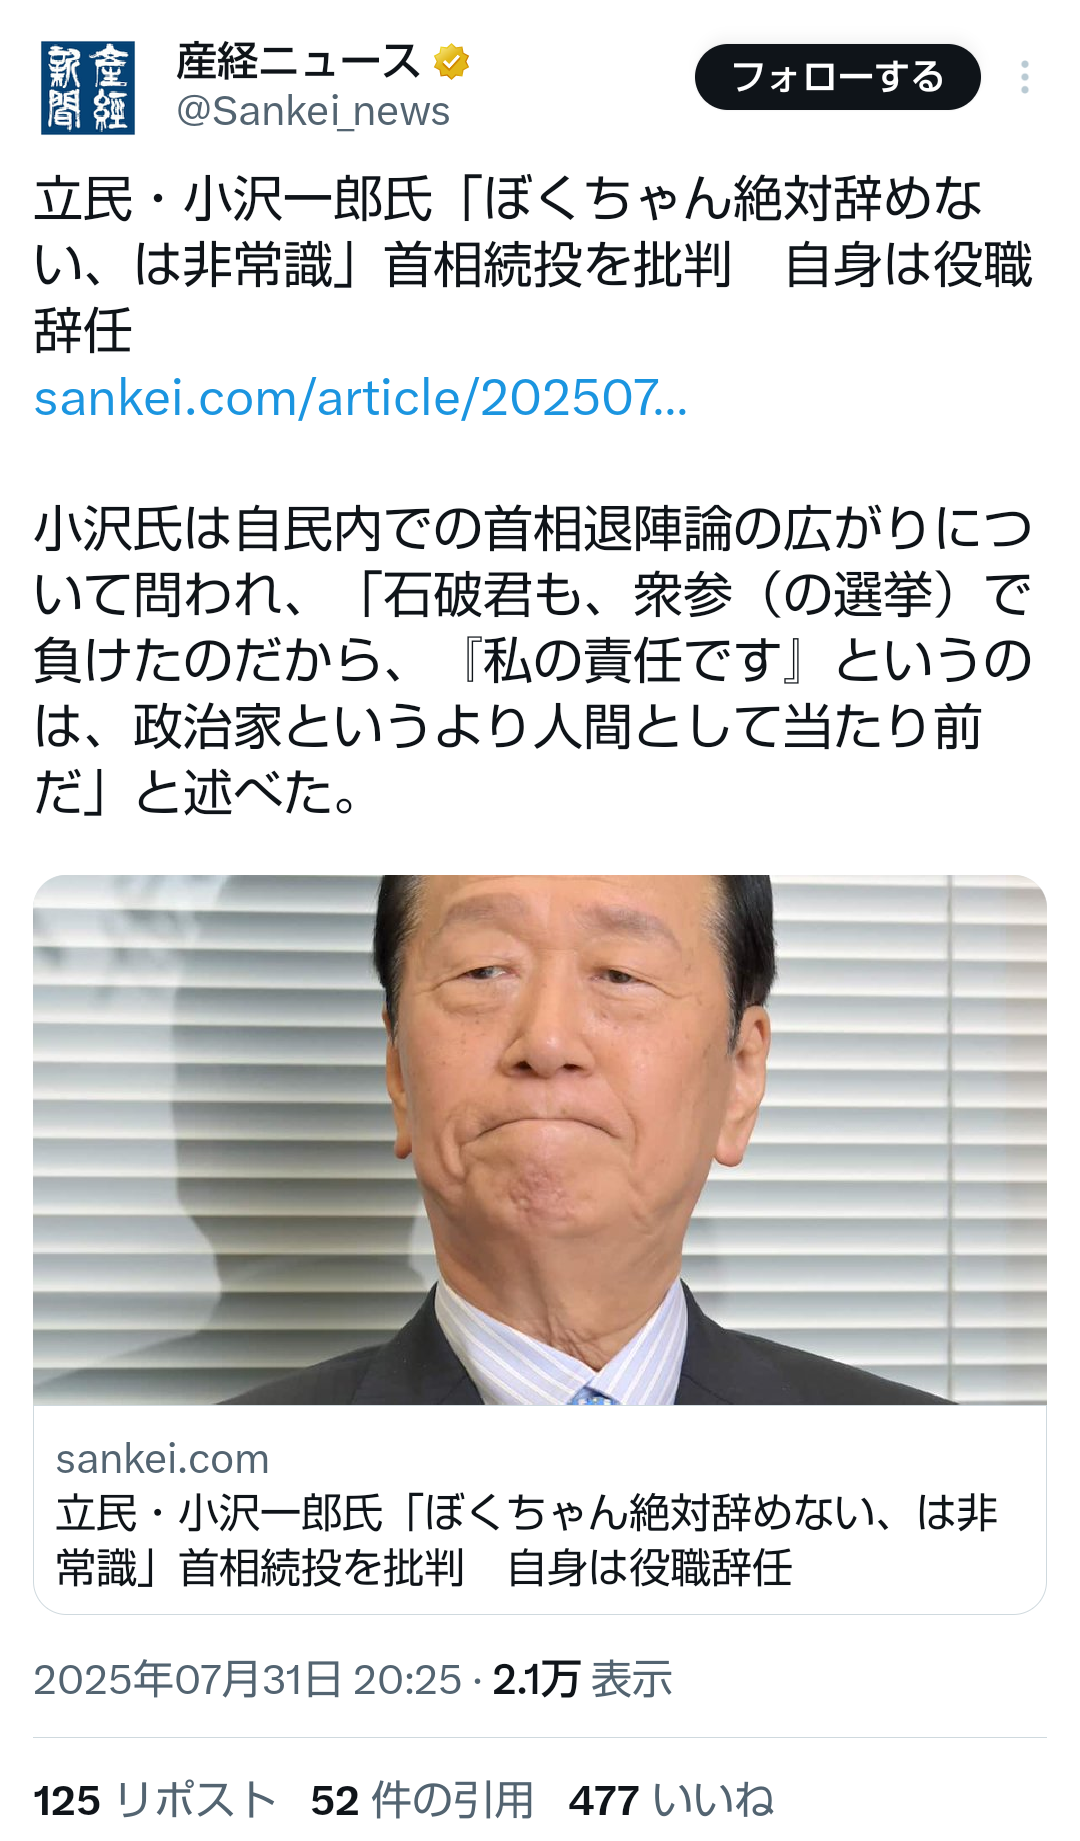The image size is (1080, 1841).
Task: Tap the フォローする button
Action: point(838,77)
